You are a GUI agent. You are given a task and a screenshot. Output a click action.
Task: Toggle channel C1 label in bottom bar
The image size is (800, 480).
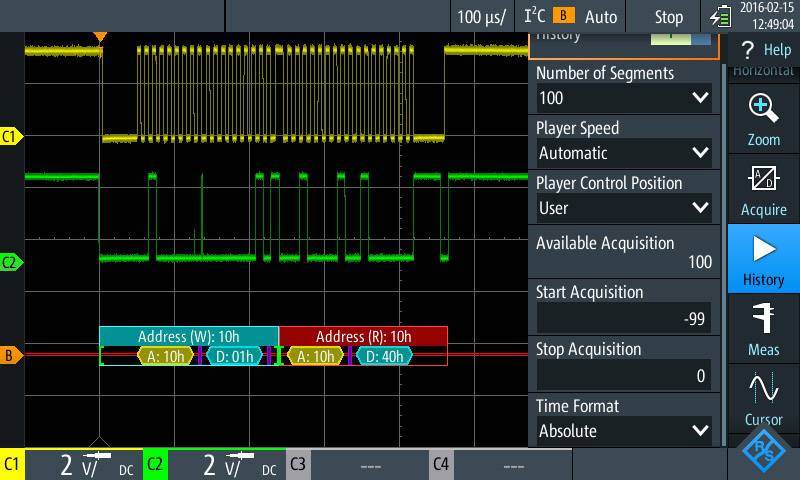click(13, 465)
